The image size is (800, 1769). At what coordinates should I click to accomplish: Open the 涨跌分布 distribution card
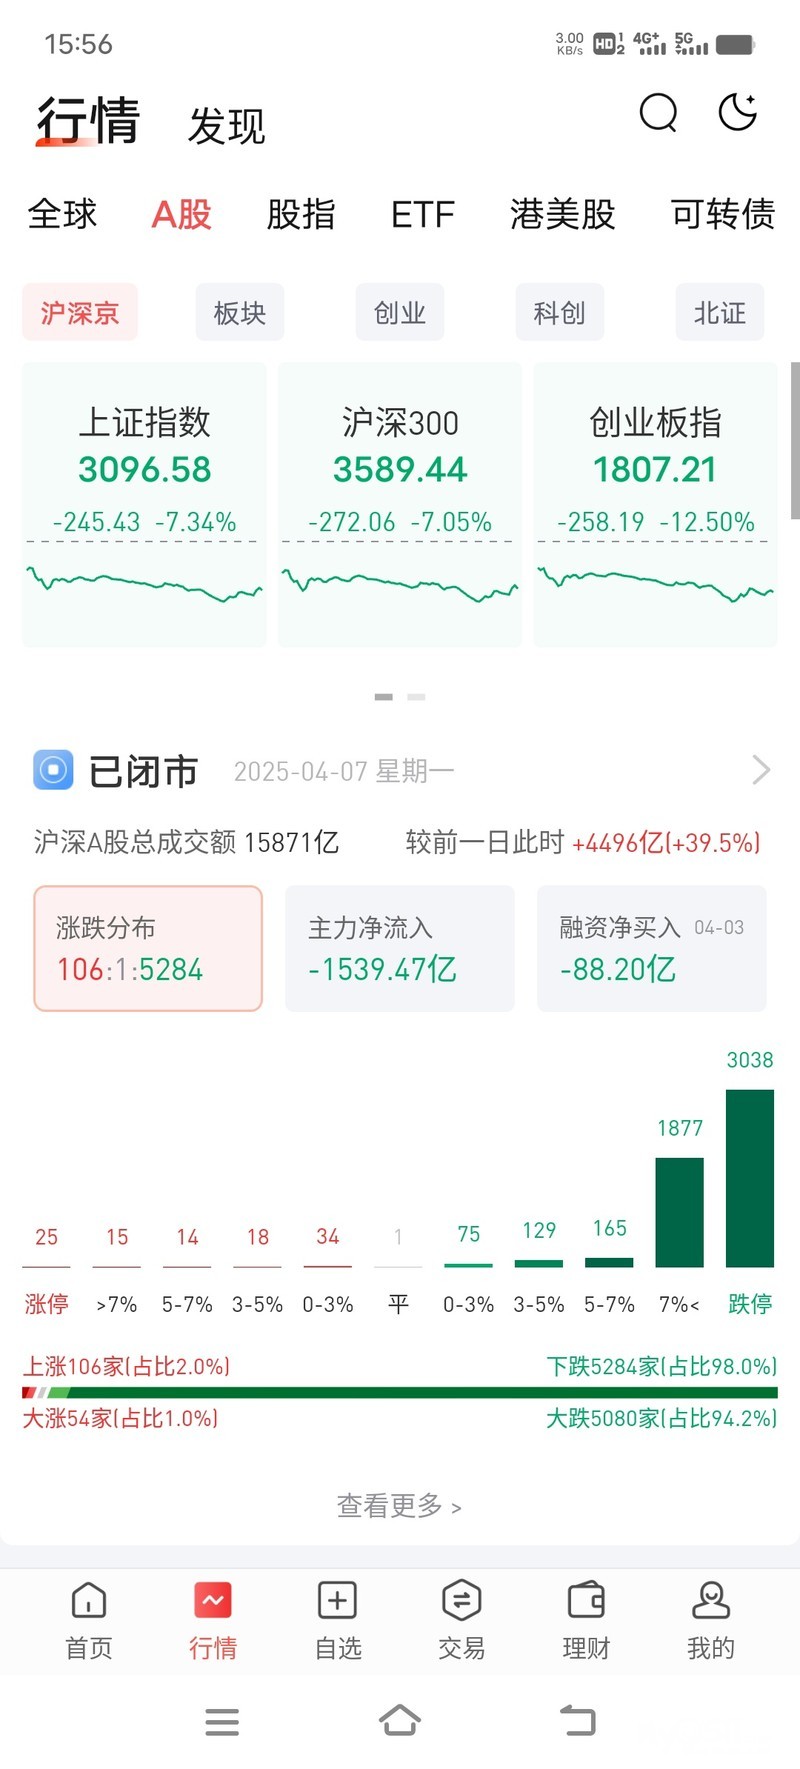point(148,948)
